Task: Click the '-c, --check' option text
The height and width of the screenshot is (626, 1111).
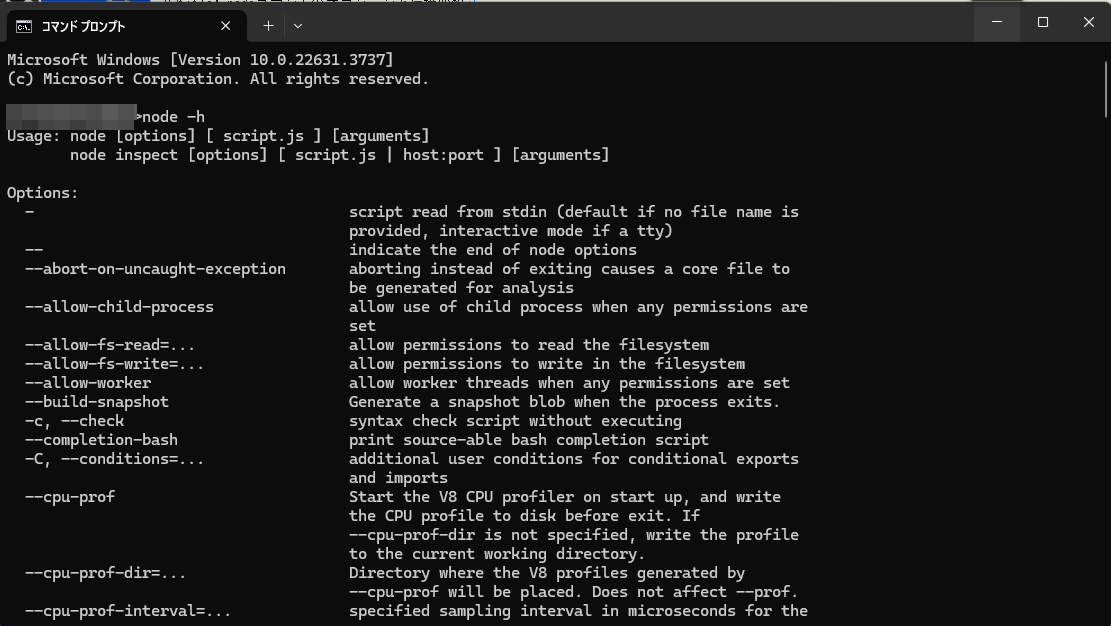Action: (74, 421)
